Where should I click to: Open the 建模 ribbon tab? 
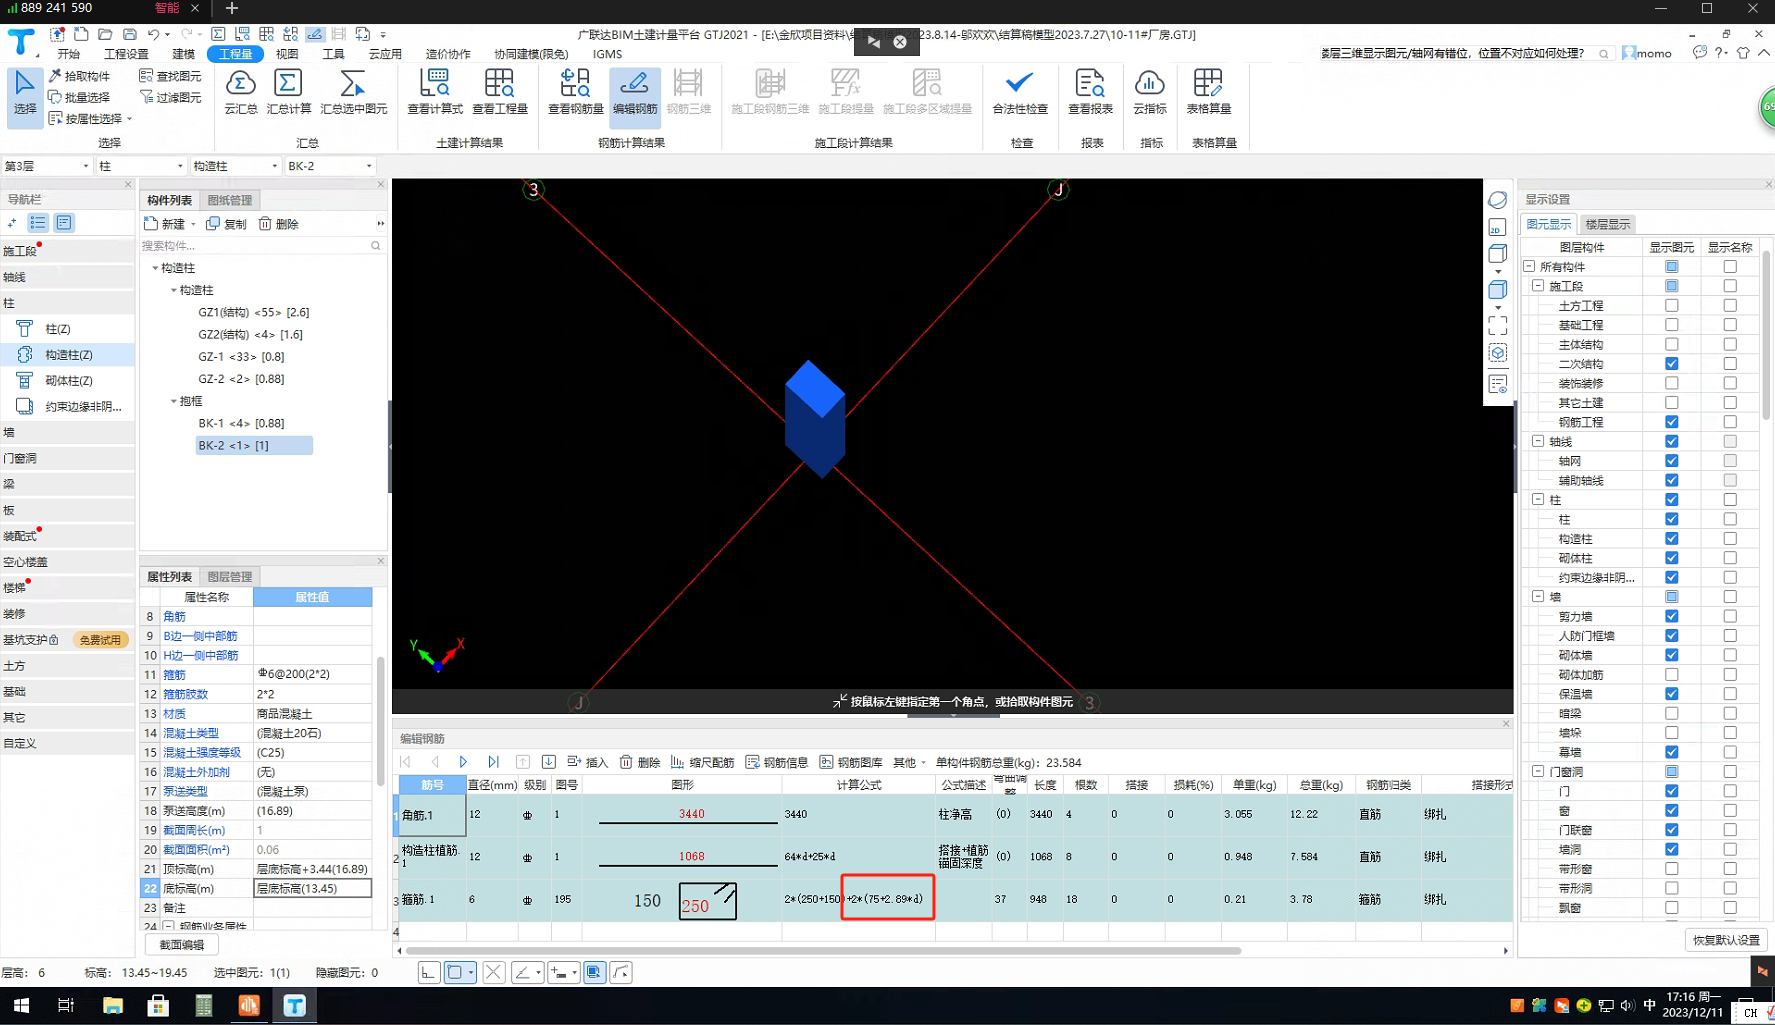(x=183, y=54)
